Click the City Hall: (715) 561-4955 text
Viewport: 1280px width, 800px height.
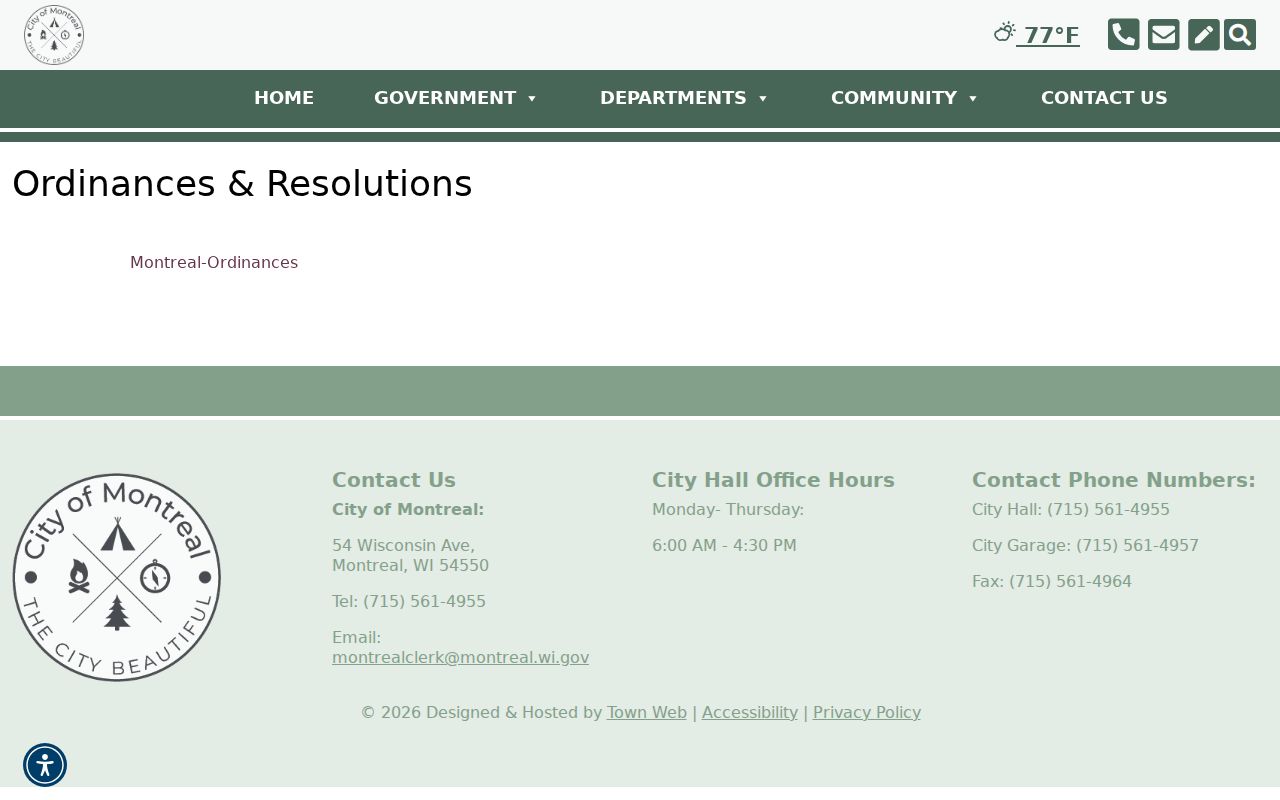(1071, 510)
